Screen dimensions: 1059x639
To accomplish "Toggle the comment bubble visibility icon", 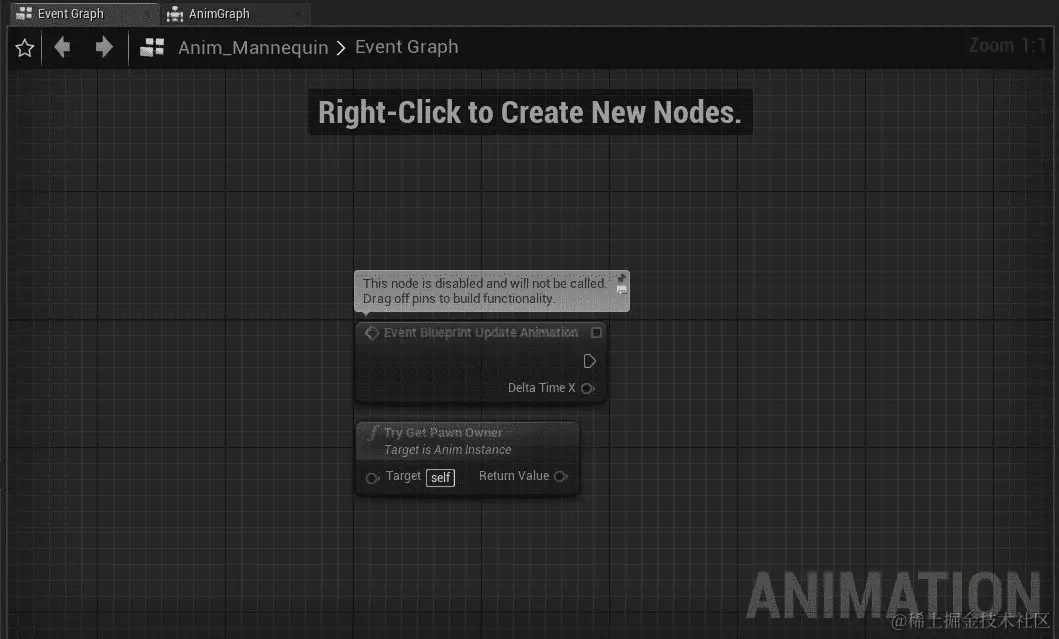I will [621, 290].
